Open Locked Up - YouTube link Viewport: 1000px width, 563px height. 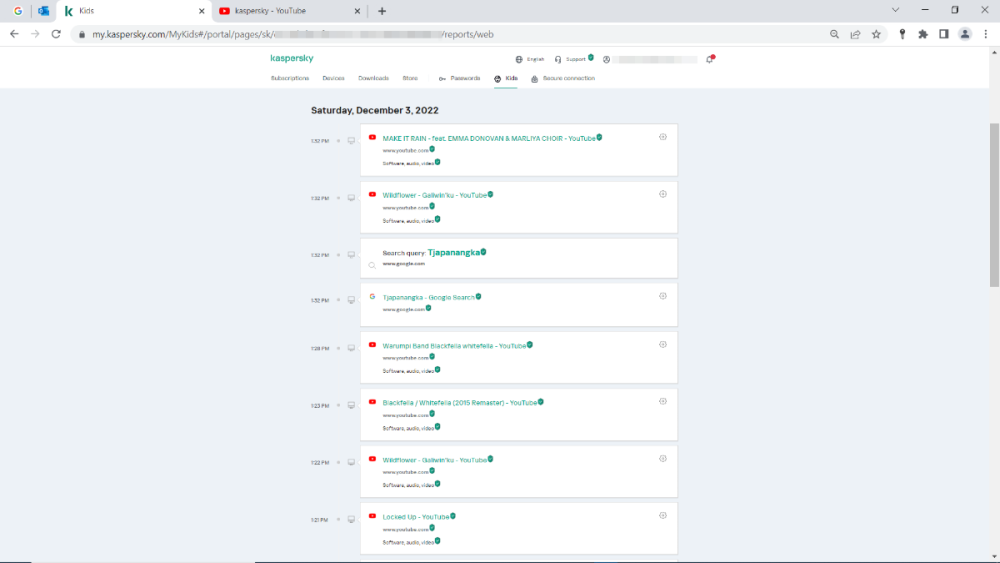click(x=416, y=516)
